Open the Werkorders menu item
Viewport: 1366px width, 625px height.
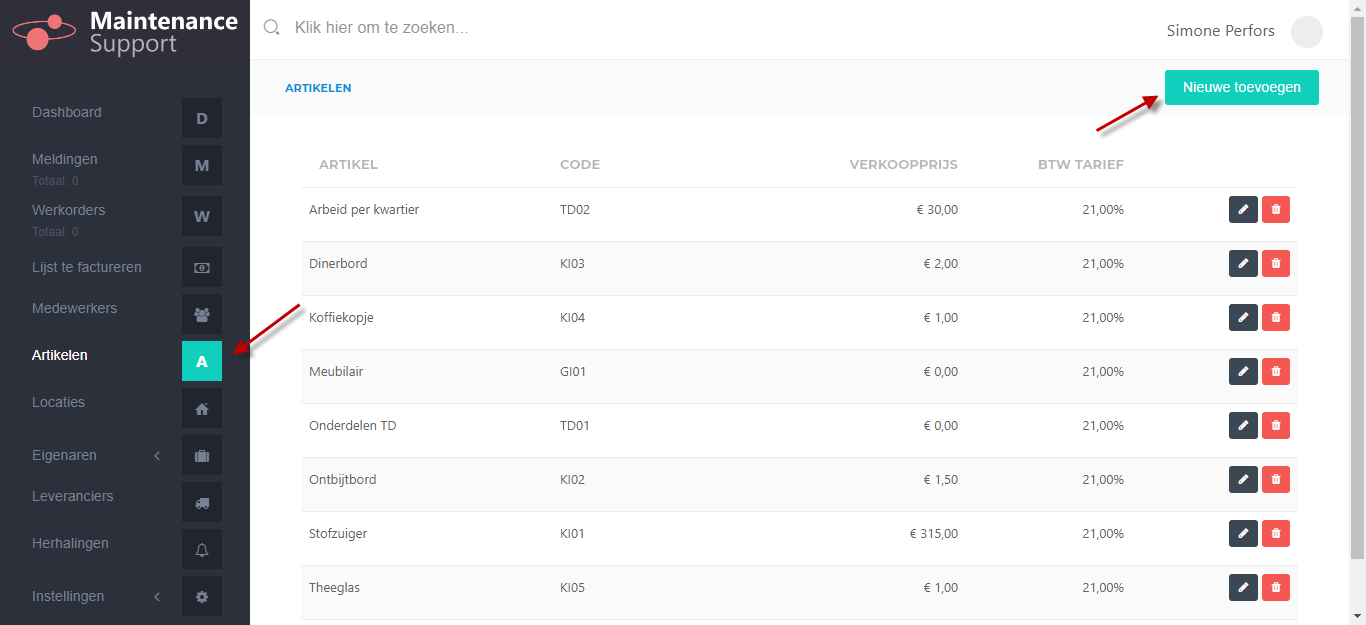[68, 210]
